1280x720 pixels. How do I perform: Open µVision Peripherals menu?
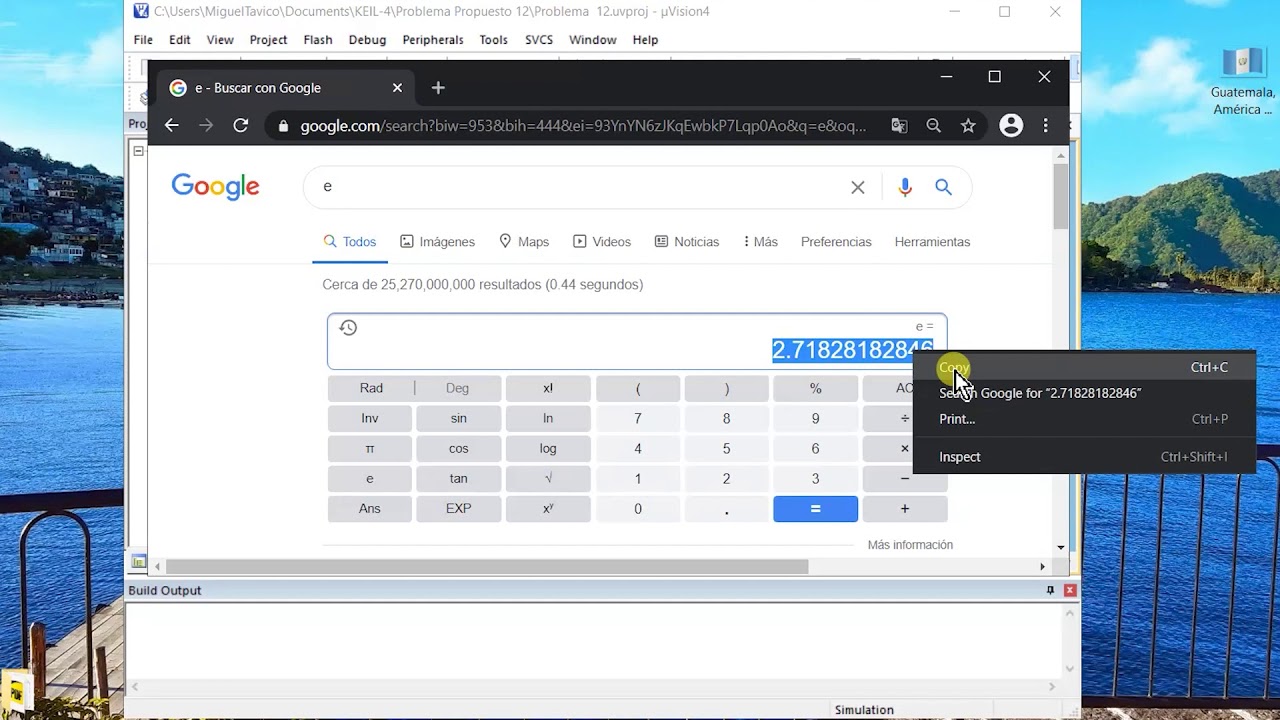pos(432,40)
